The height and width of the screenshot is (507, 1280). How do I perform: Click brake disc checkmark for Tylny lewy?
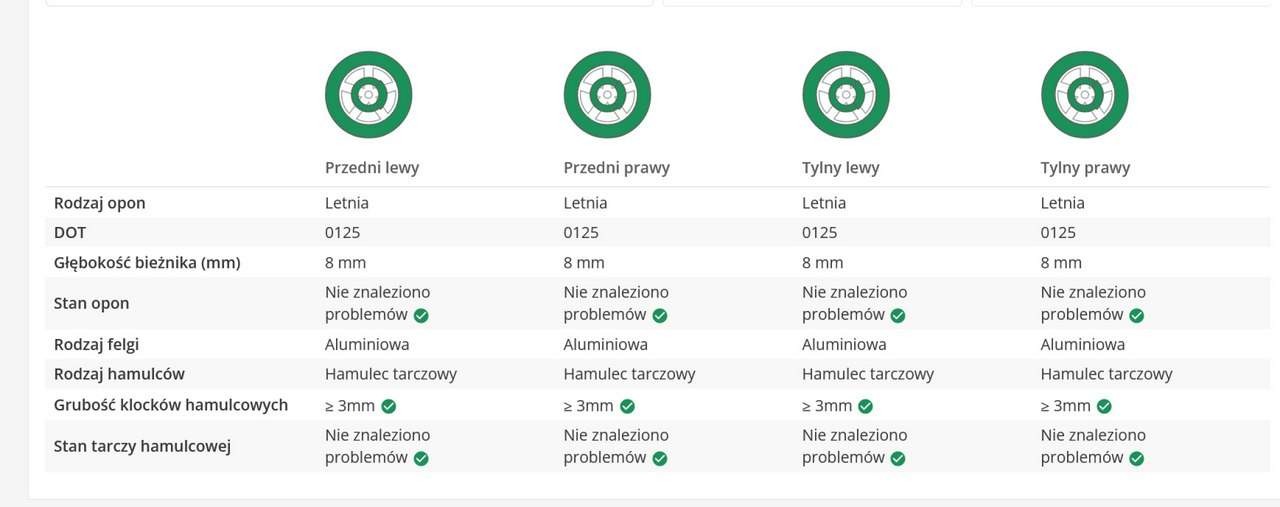898,458
